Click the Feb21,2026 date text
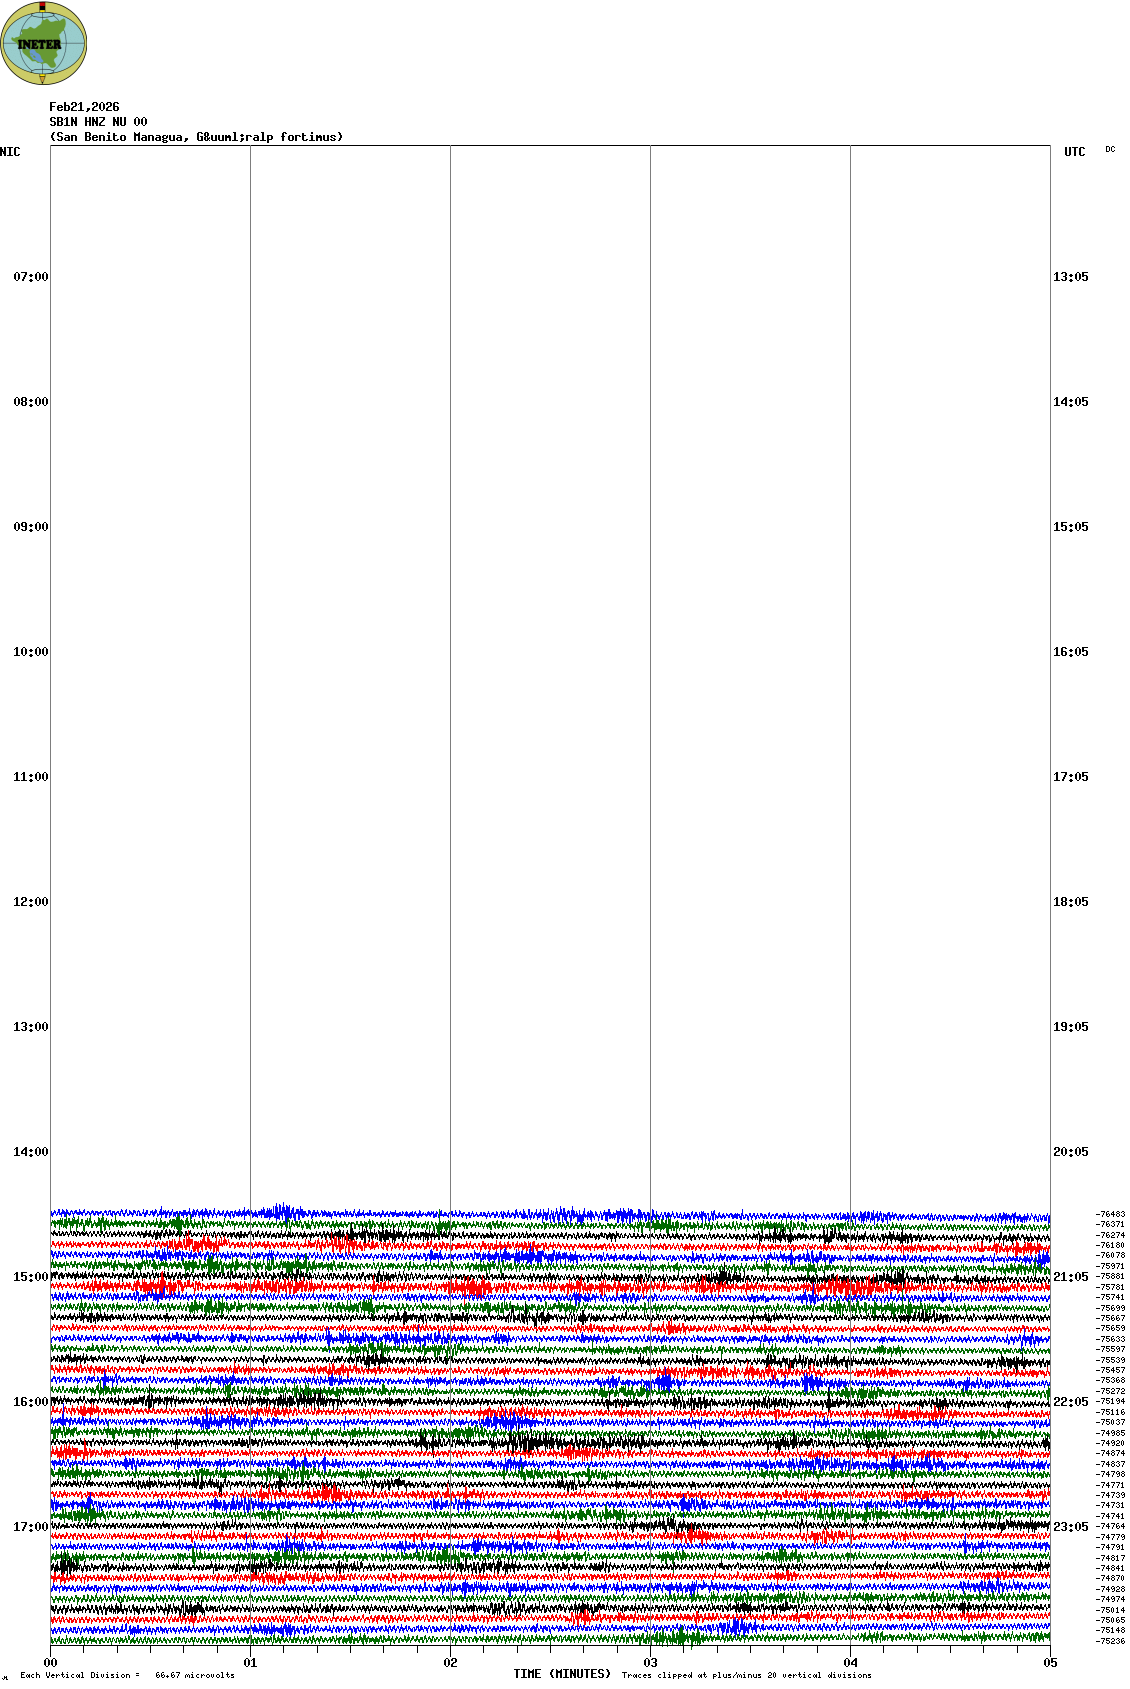Viewport: 1130px width, 1689px height. point(84,107)
